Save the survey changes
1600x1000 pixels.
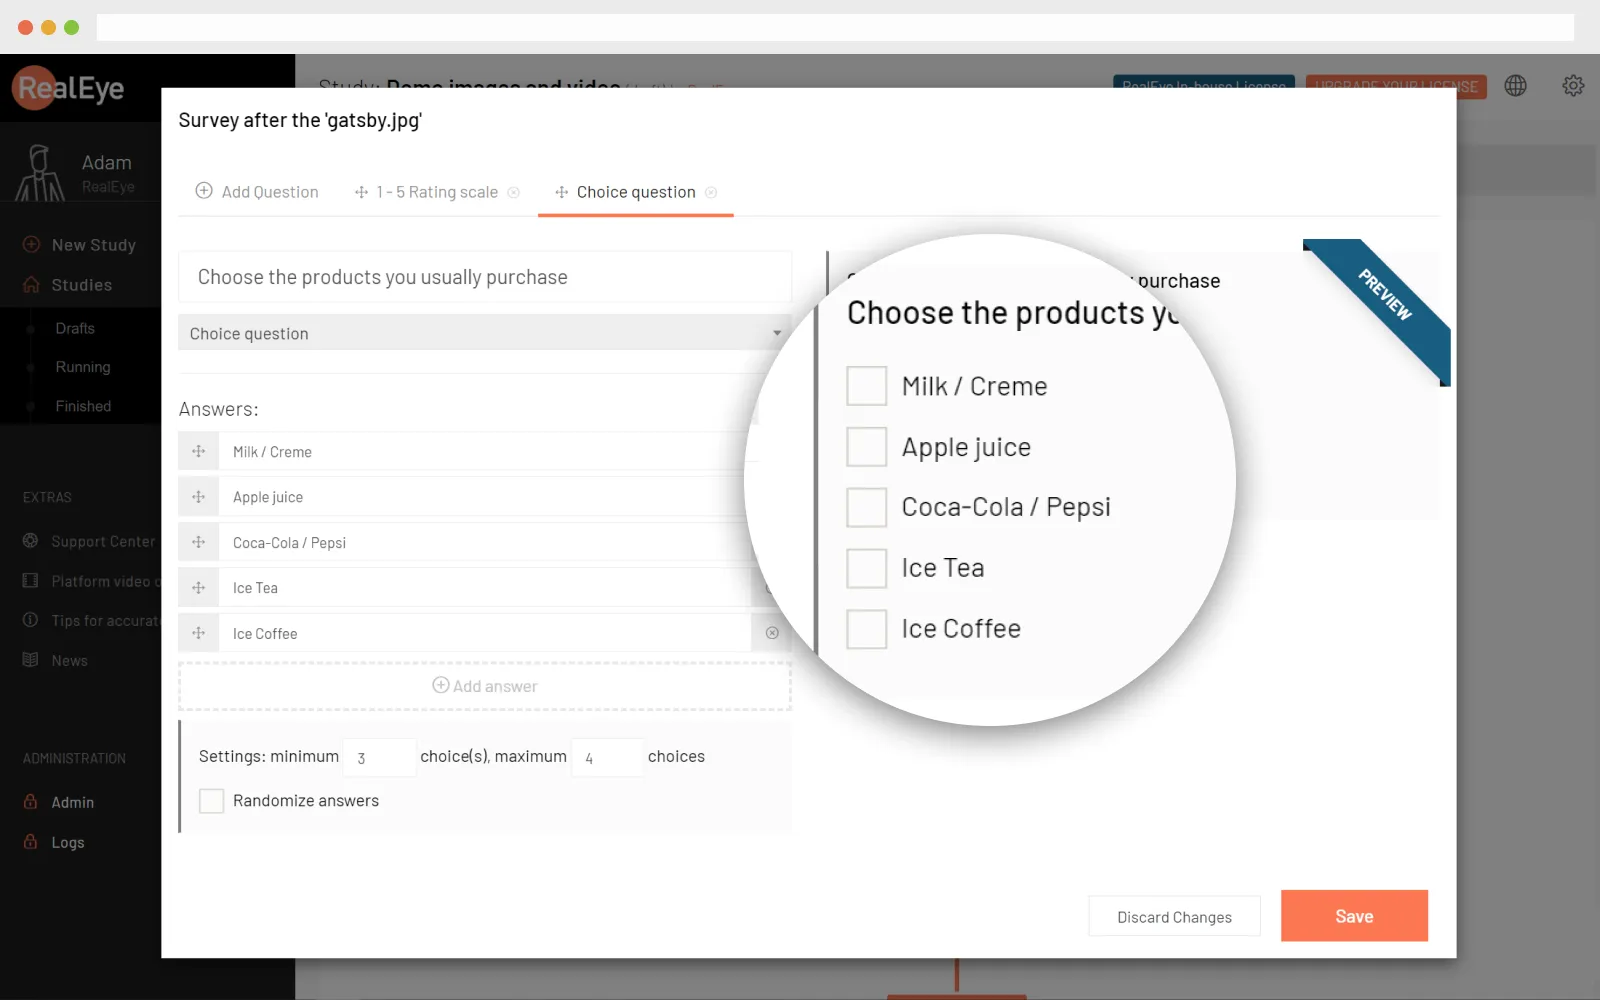(x=1354, y=916)
